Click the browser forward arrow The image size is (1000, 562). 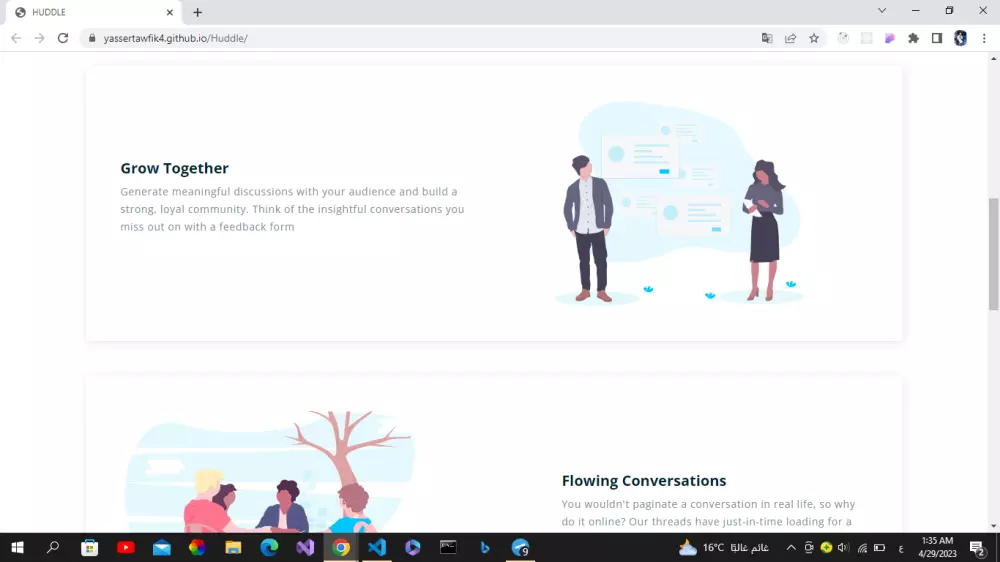40,38
